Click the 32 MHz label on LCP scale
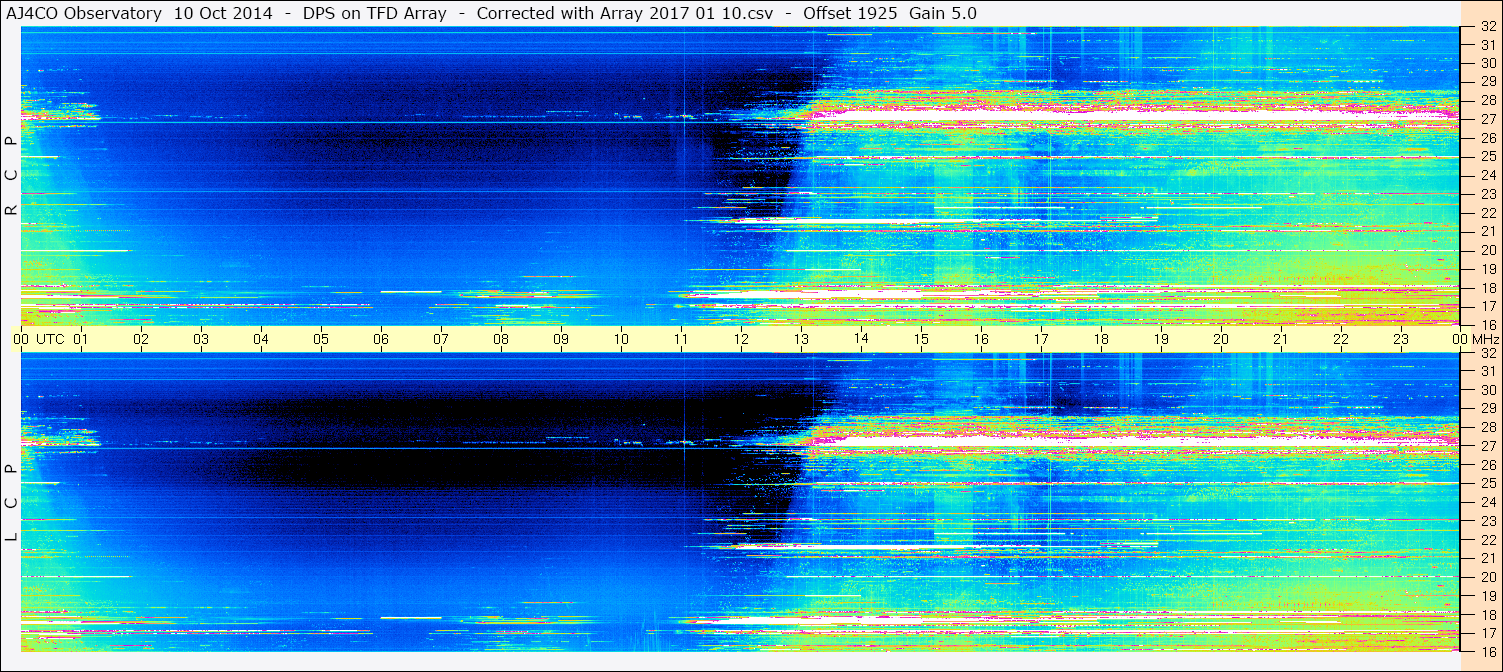This screenshot has height=672, width=1503. (1487, 353)
